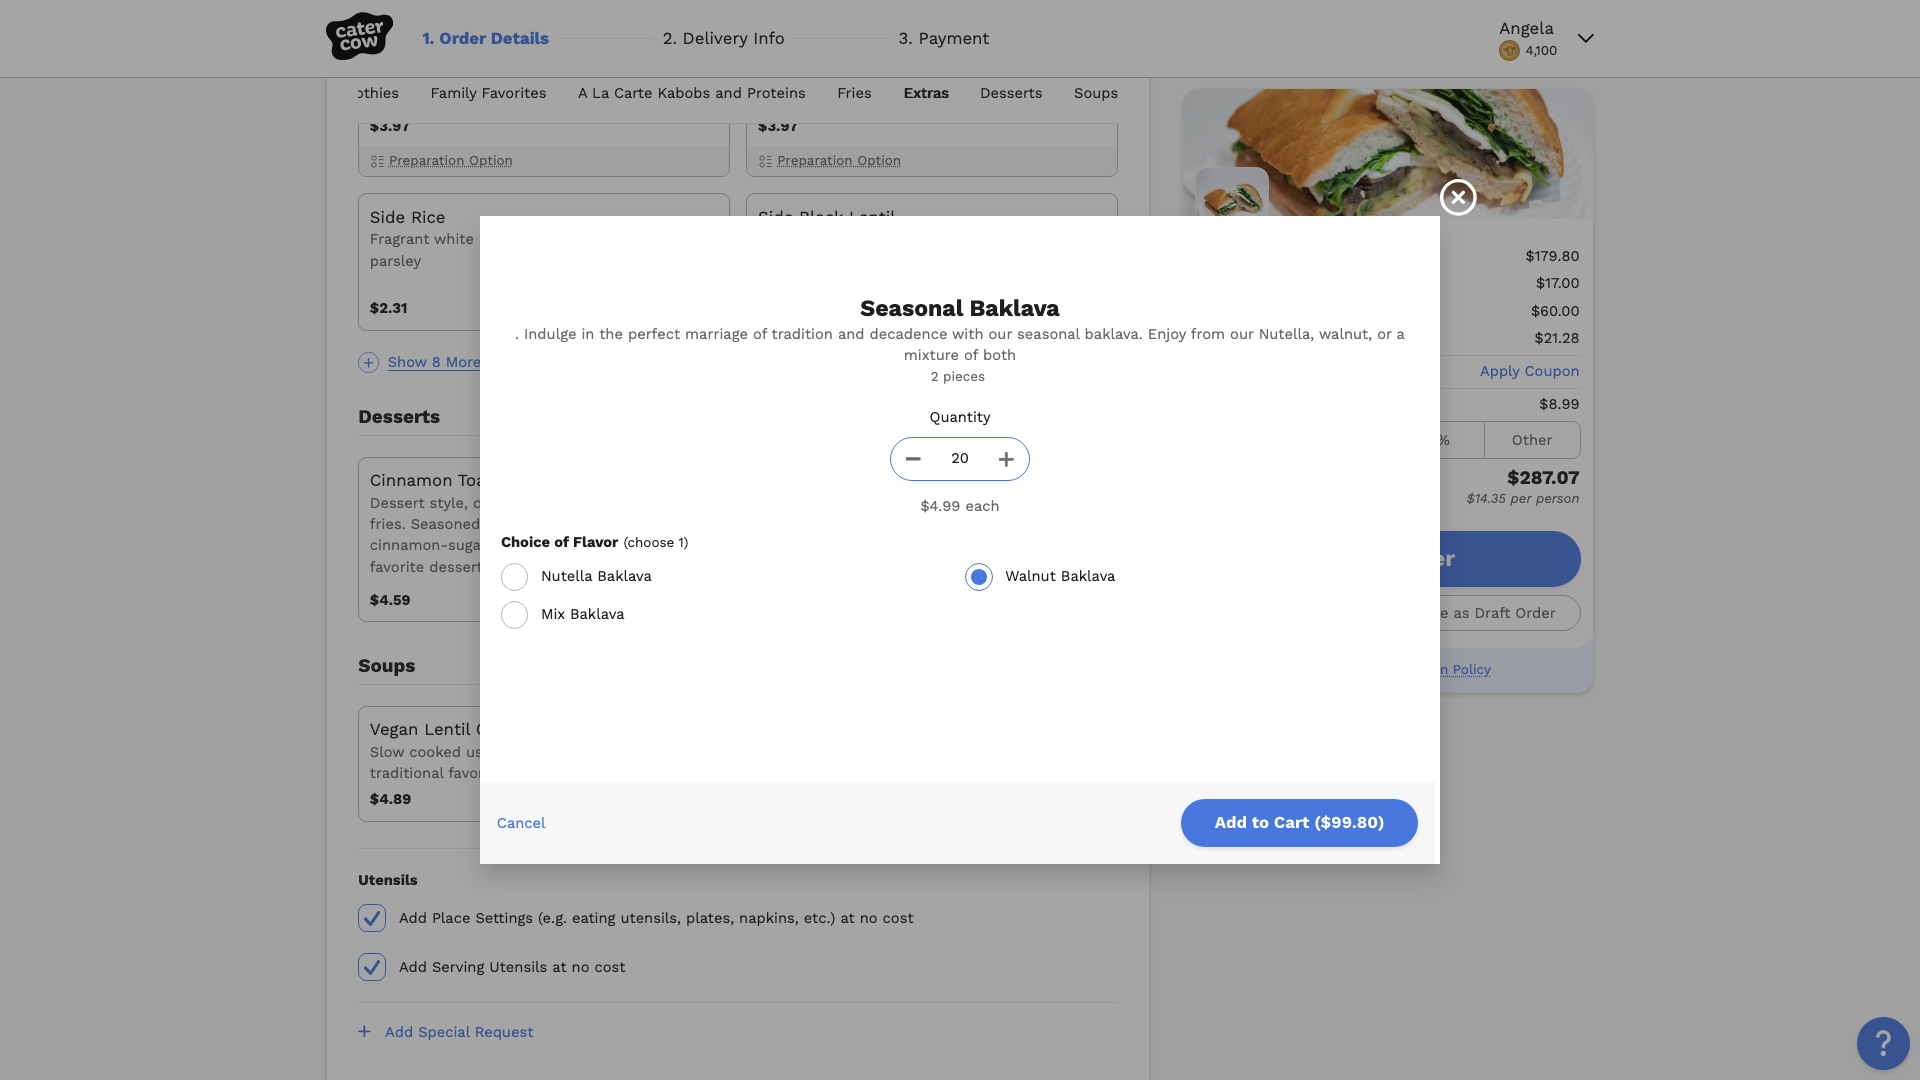The height and width of the screenshot is (1080, 1920).
Task: Open right Preparation Option link
Action: [838, 161]
